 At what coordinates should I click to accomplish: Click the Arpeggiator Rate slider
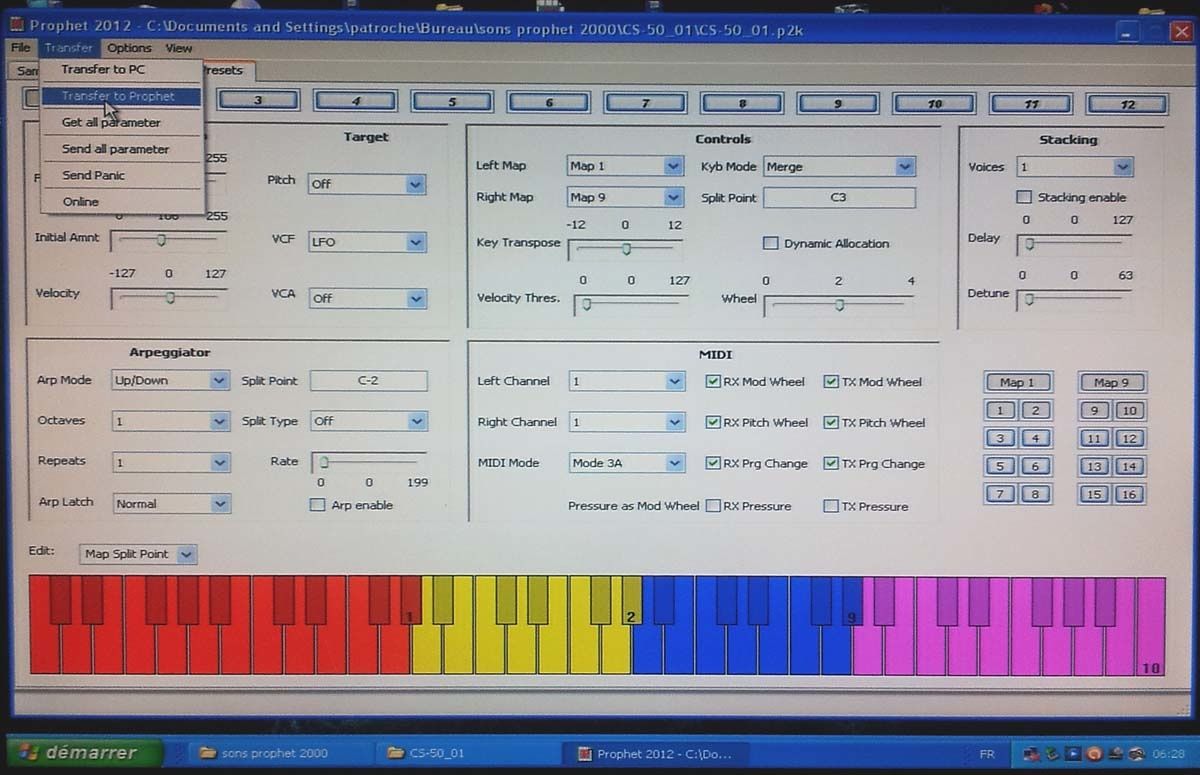point(370,462)
